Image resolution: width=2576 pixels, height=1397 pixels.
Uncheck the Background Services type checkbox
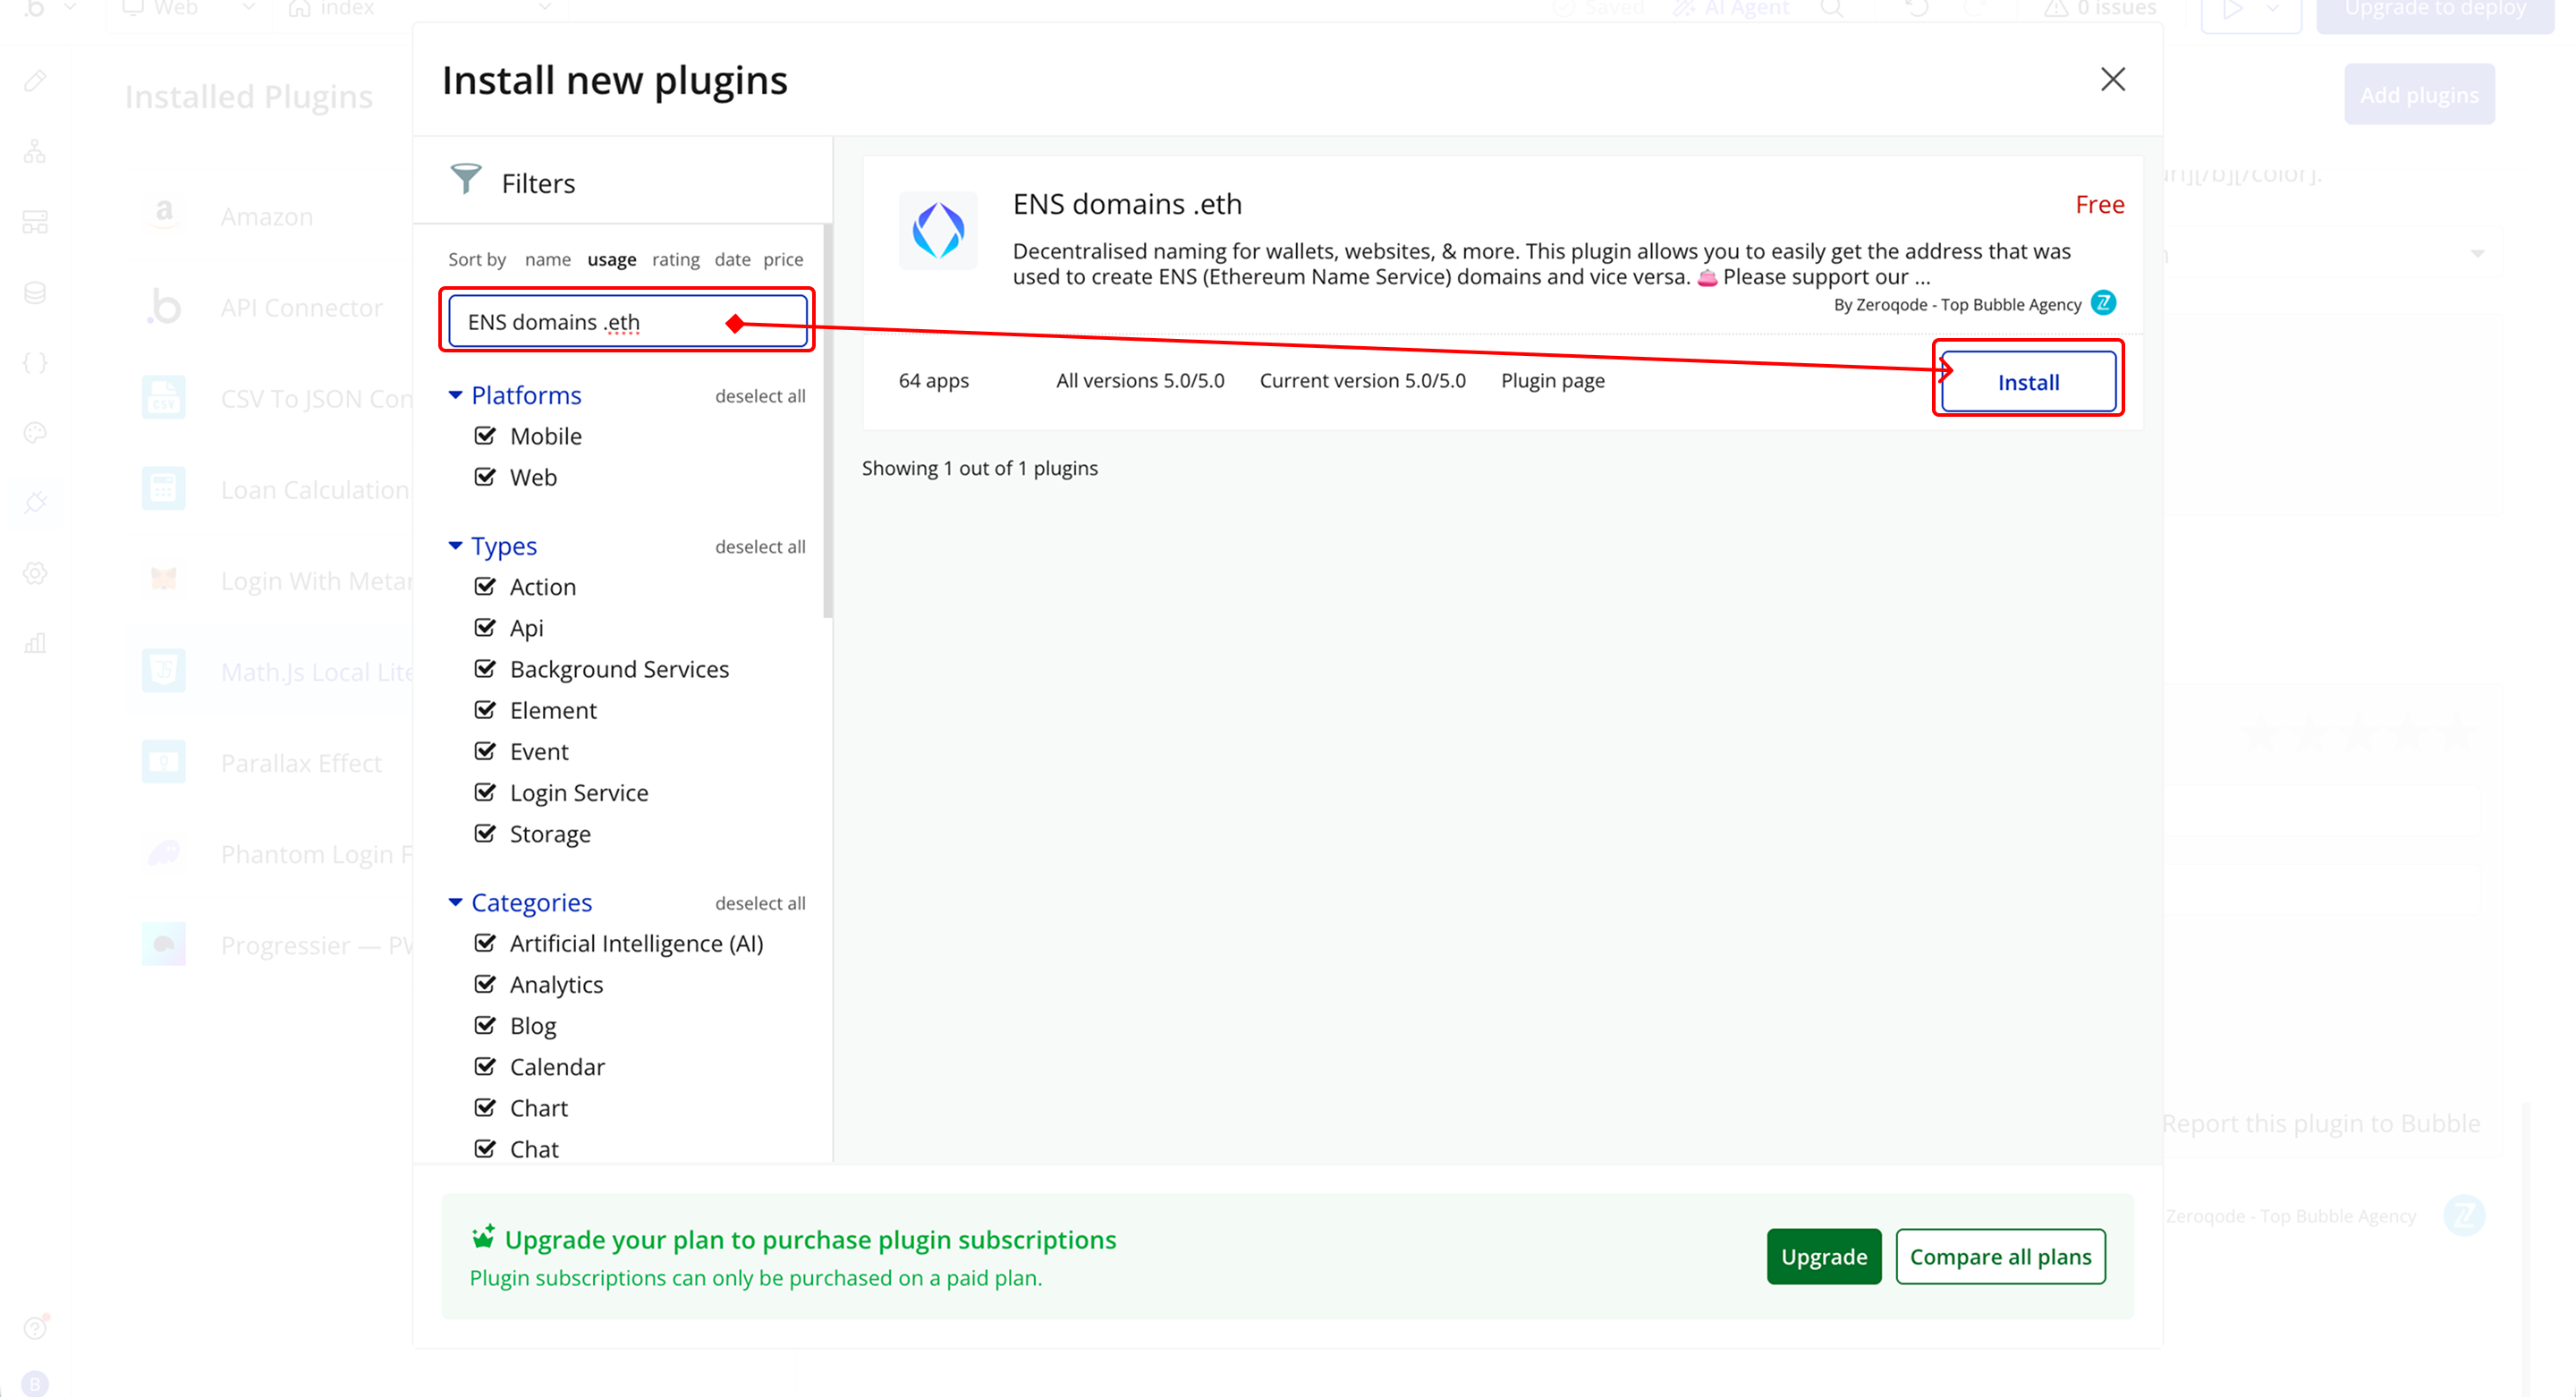[x=485, y=669]
